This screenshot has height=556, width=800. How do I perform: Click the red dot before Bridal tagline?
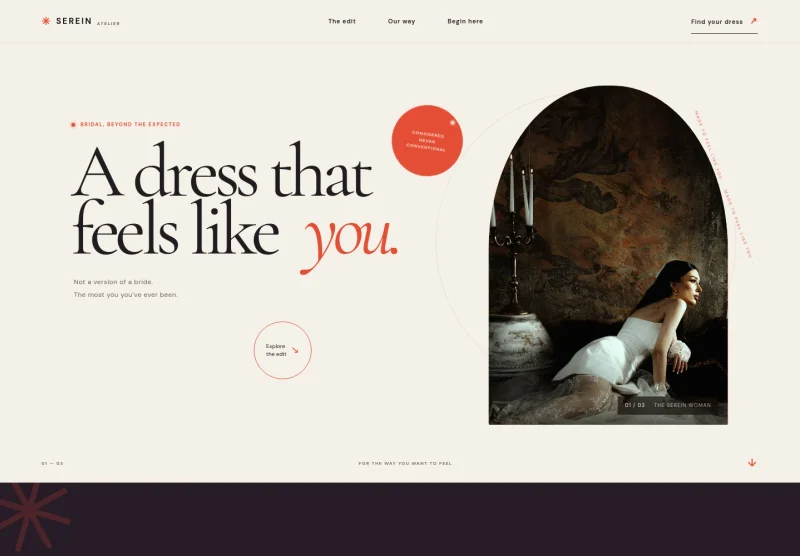73,124
